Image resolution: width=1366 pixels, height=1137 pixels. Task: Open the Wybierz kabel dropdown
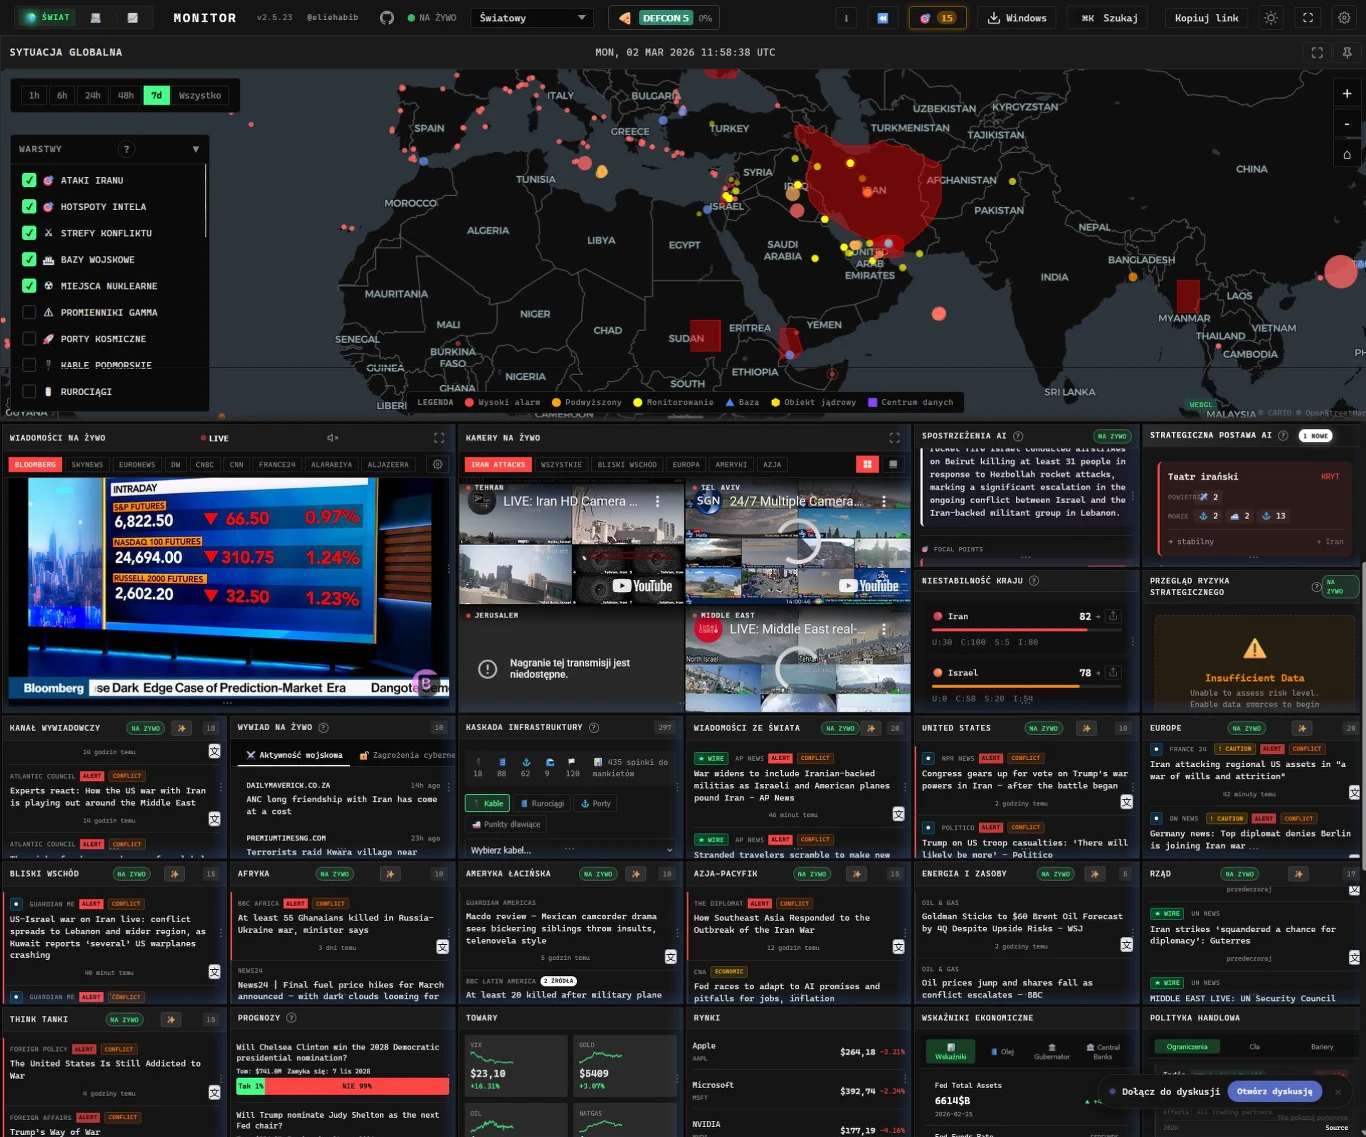pos(571,850)
